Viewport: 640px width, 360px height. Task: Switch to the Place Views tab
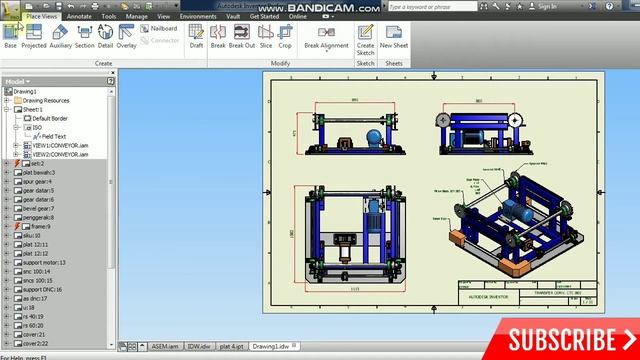pos(42,16)
